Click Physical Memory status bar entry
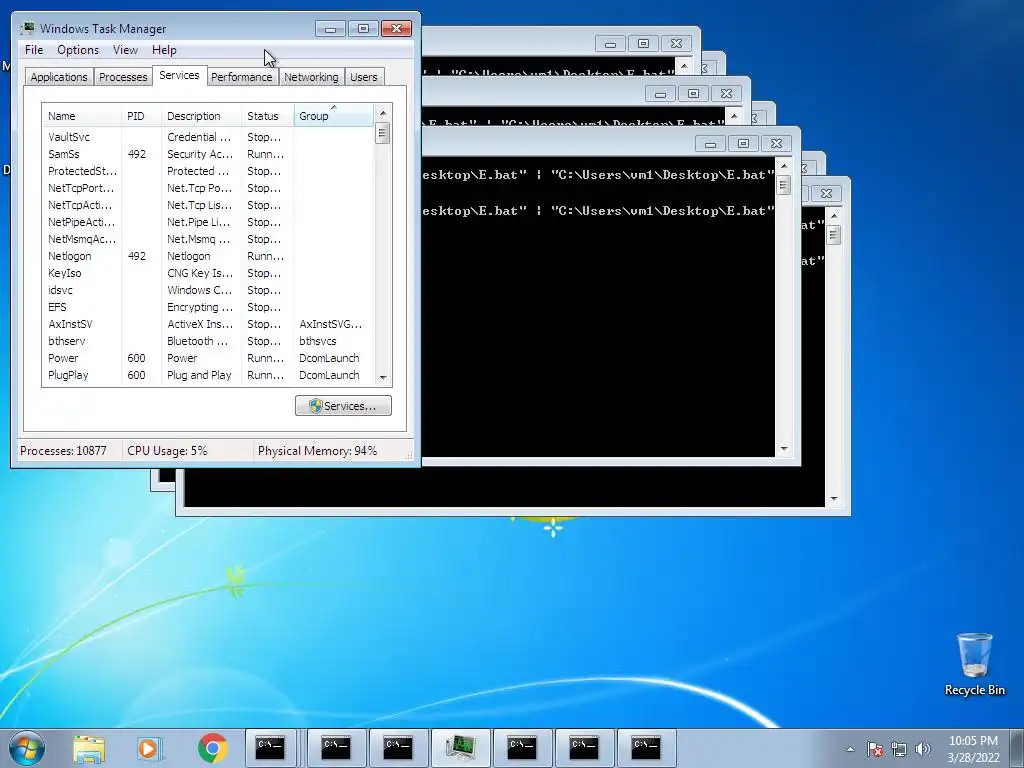Image resolution: width=1024 pixels, height=768 pixels. [x=317, y=451]
